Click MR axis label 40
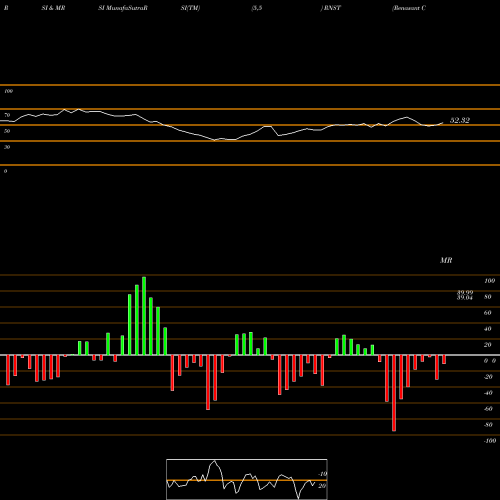Screen dimensions: 500x500 pos(487,329)
